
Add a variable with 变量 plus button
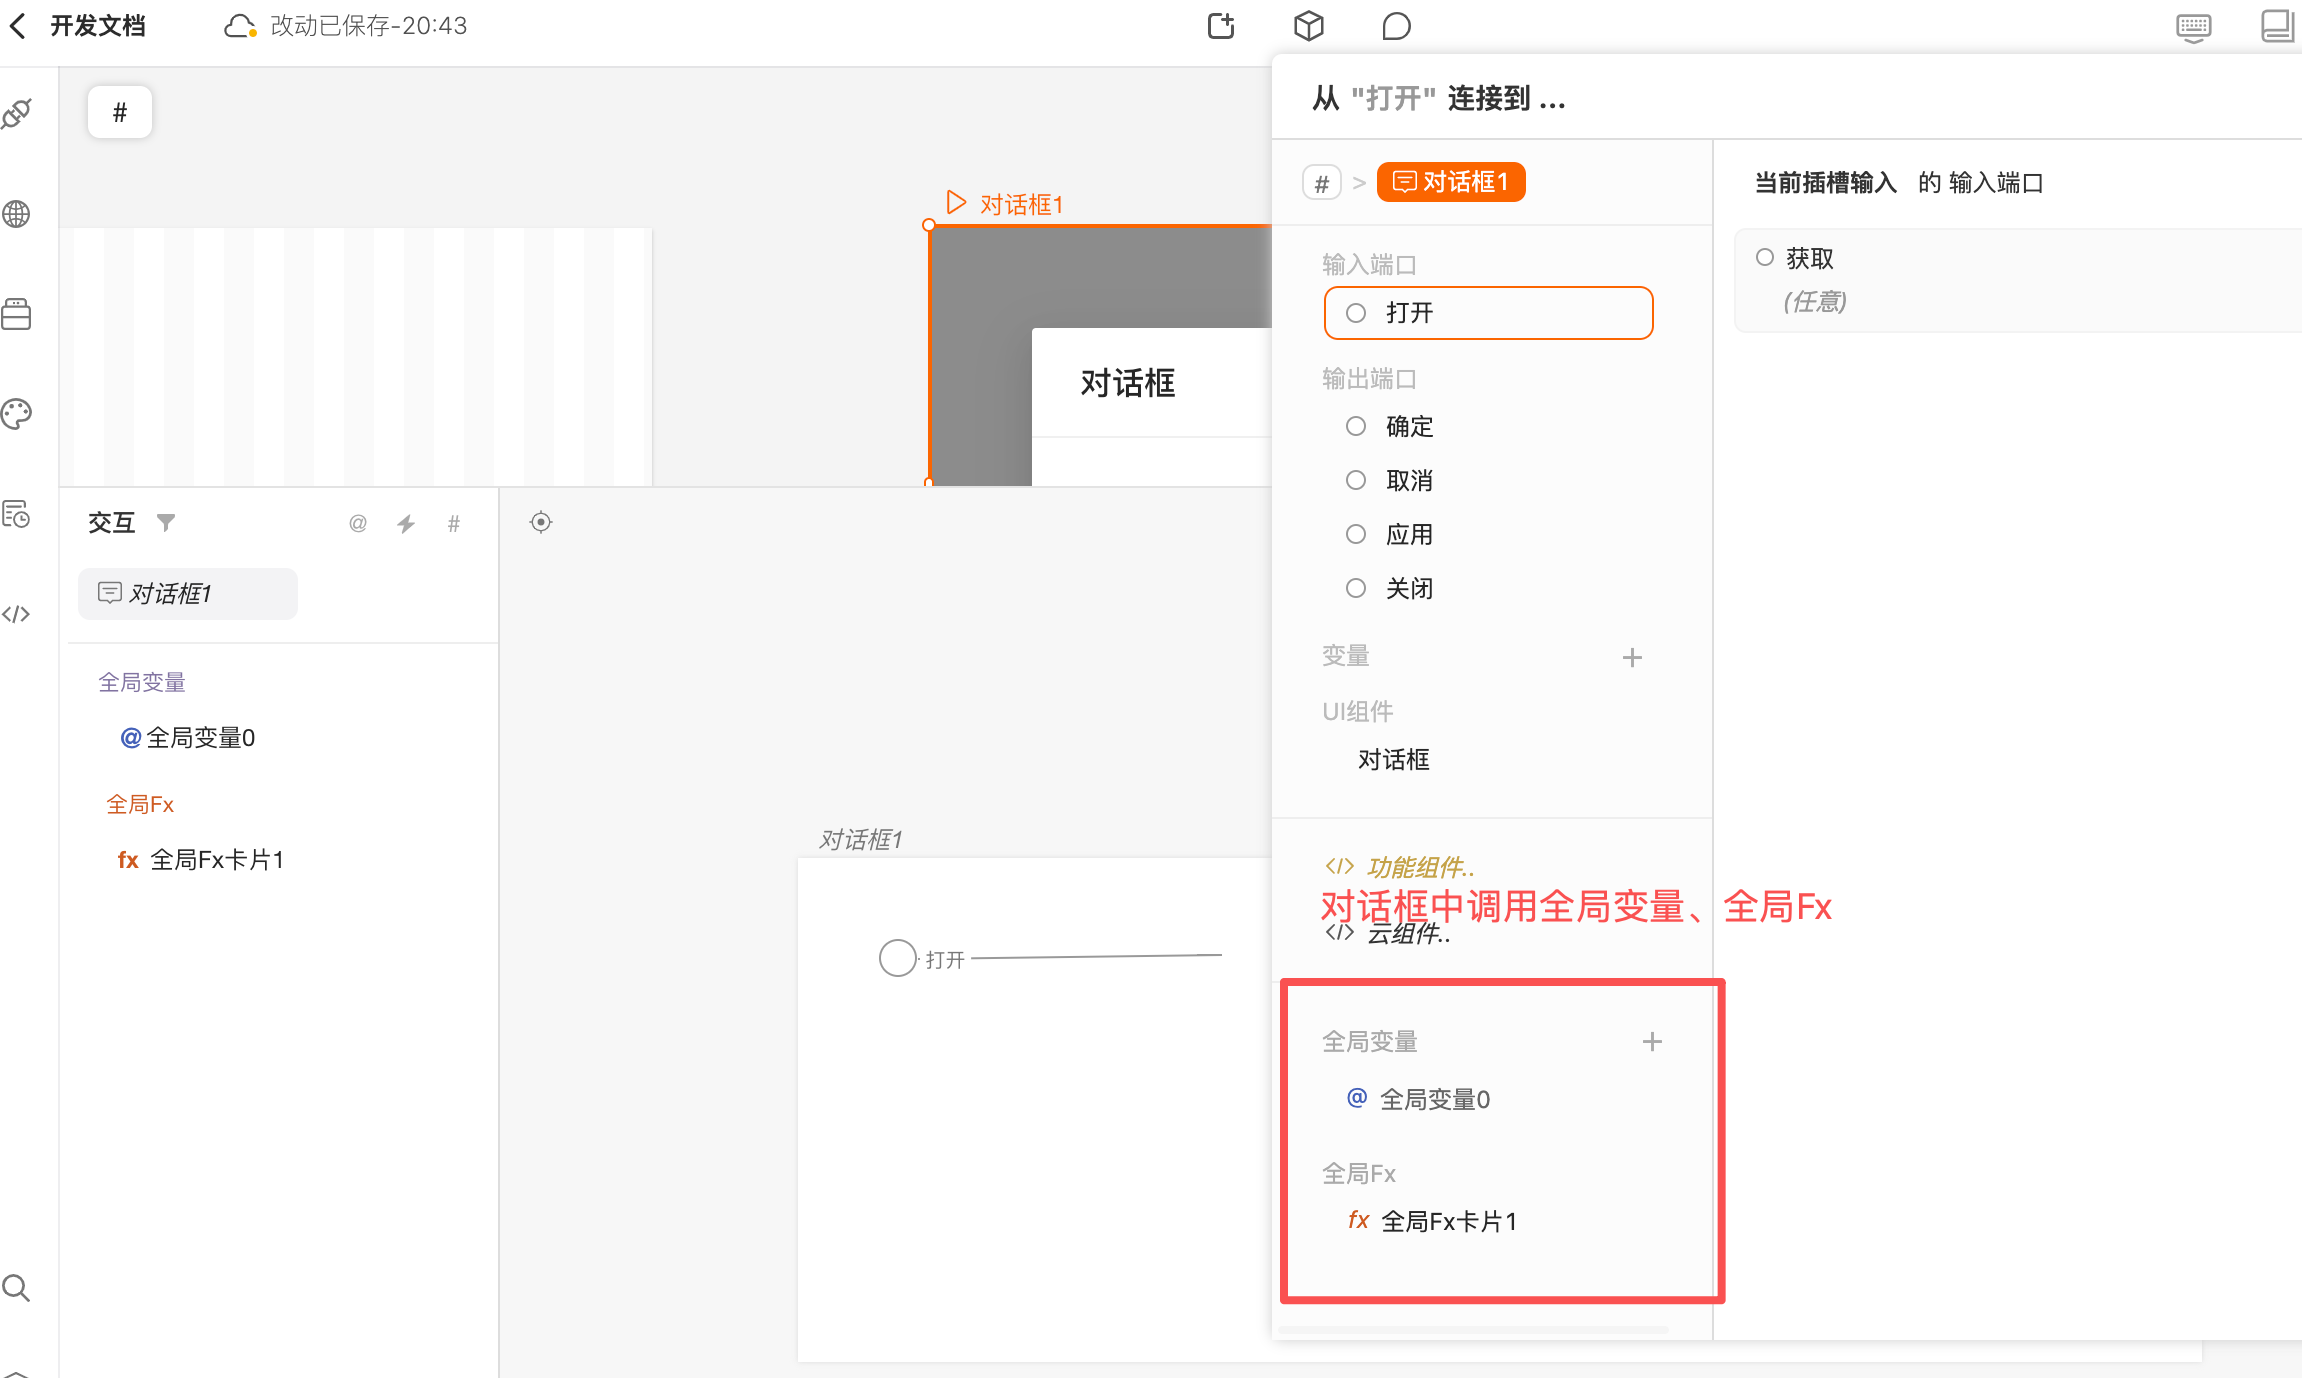coord(1632,657)
